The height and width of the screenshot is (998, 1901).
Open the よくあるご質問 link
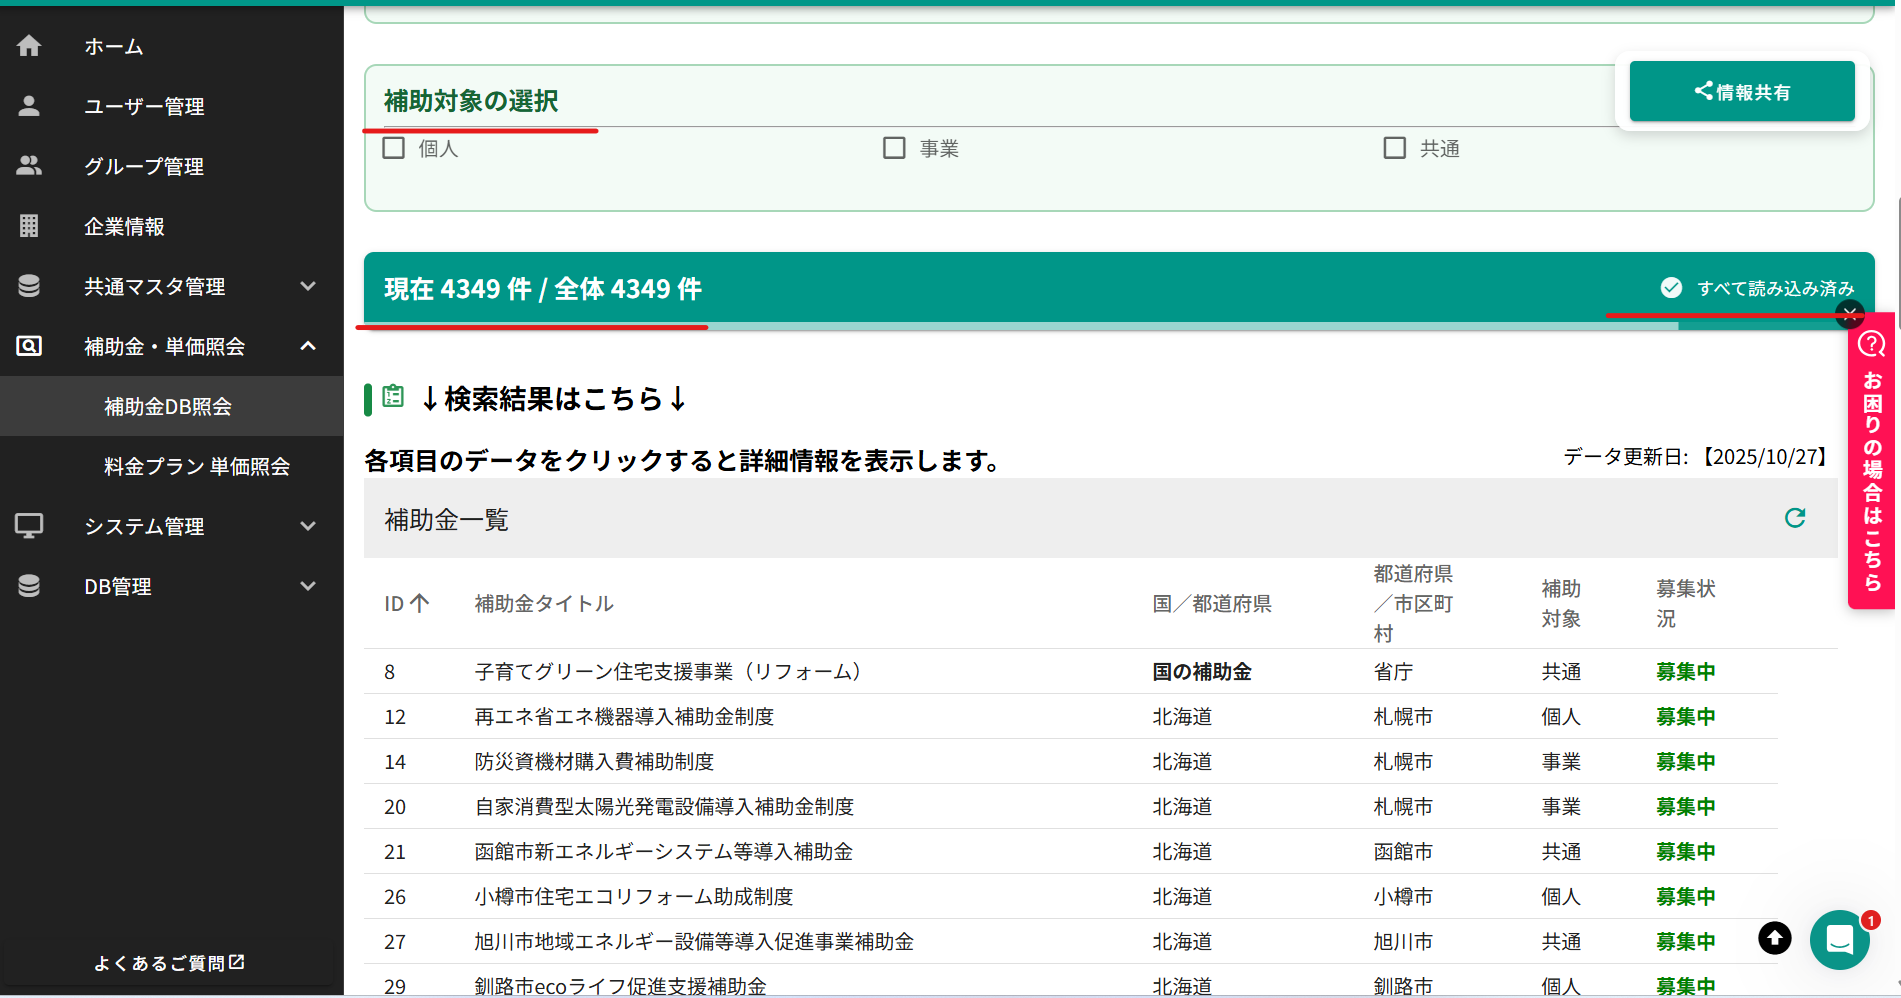pyautogui.click(x=168, y=962)
